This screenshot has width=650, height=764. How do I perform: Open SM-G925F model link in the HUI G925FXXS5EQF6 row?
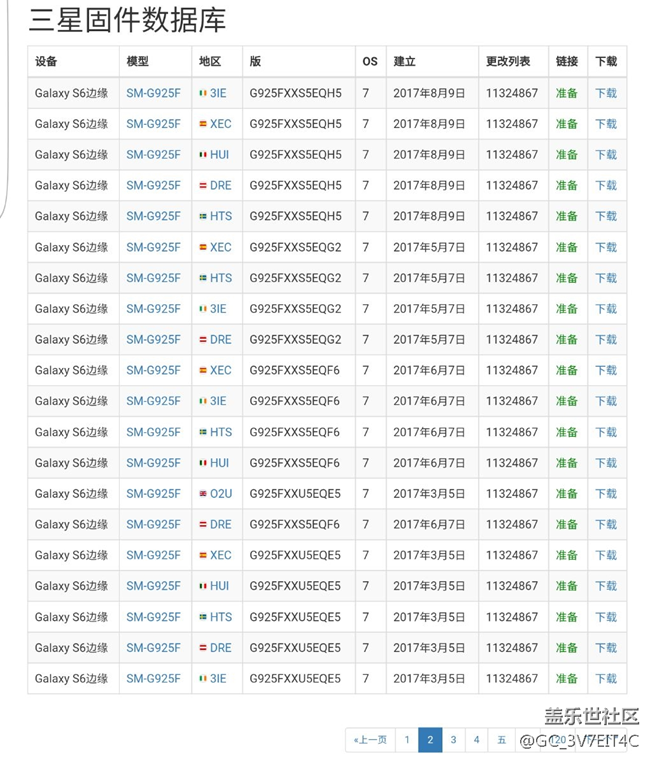coord(153,463)
